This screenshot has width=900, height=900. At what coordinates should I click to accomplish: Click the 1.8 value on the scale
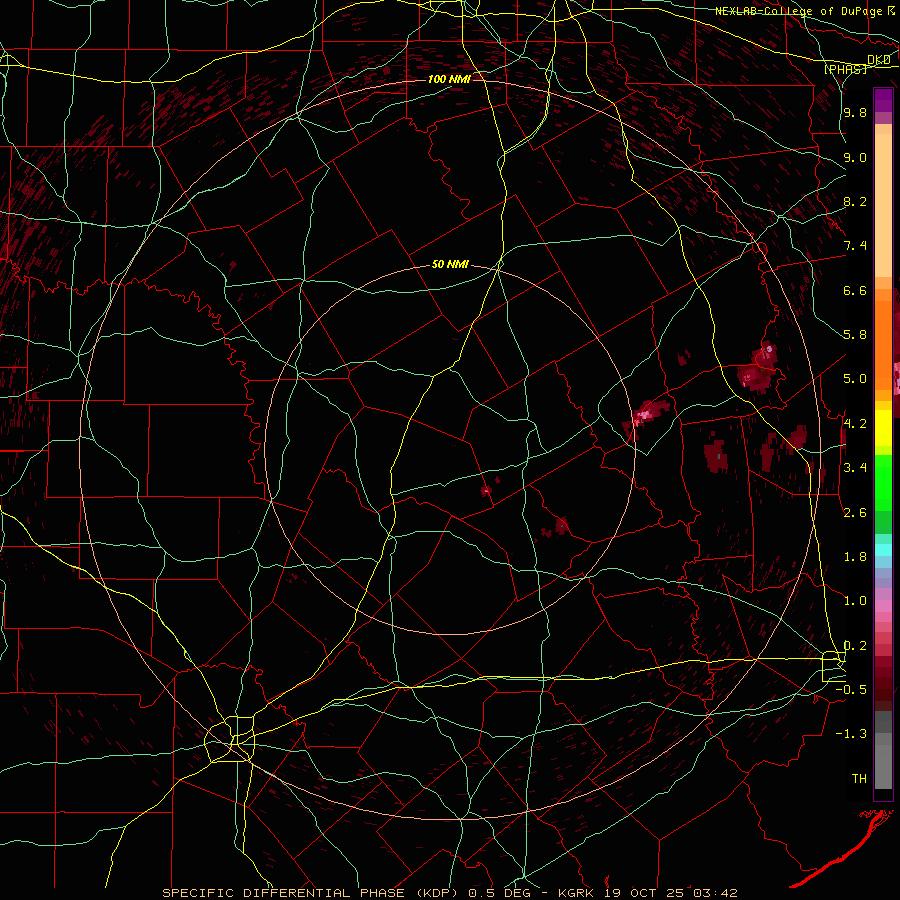[x=855, y=557]
